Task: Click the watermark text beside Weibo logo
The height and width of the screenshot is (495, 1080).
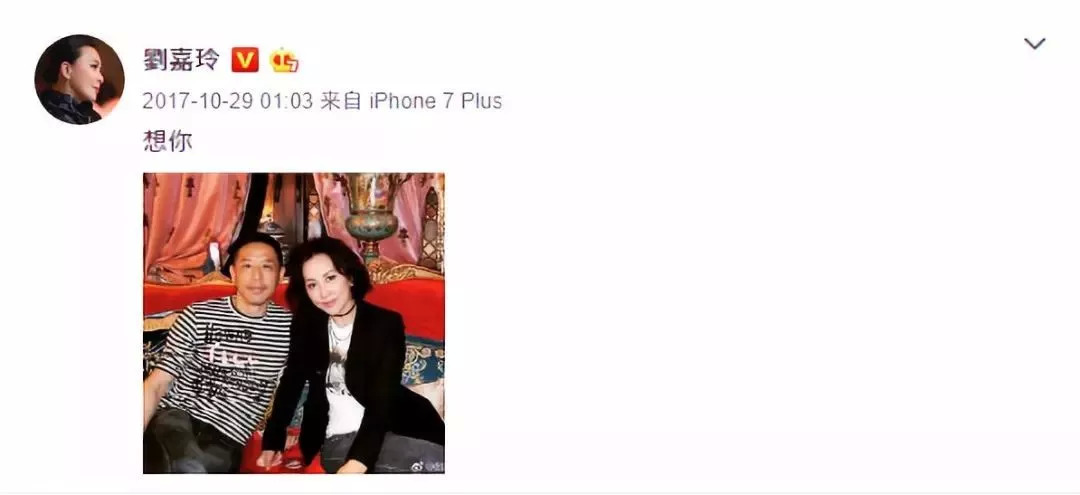Action: [x=435, y=467]
